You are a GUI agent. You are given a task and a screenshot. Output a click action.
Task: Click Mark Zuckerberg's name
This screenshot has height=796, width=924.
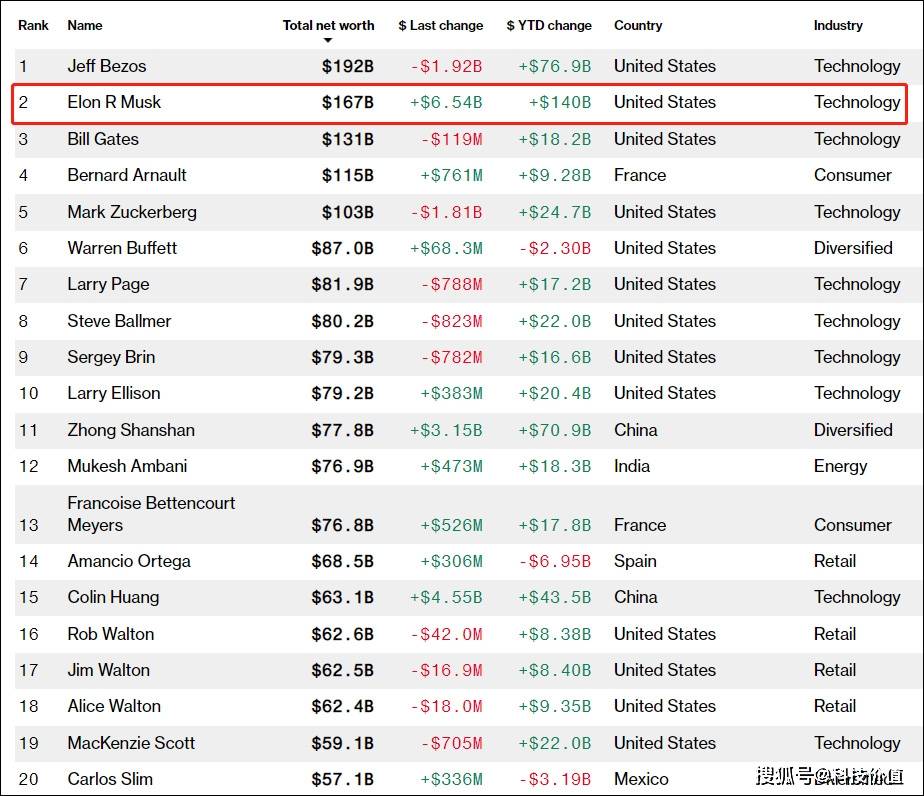tap(132, 212)
